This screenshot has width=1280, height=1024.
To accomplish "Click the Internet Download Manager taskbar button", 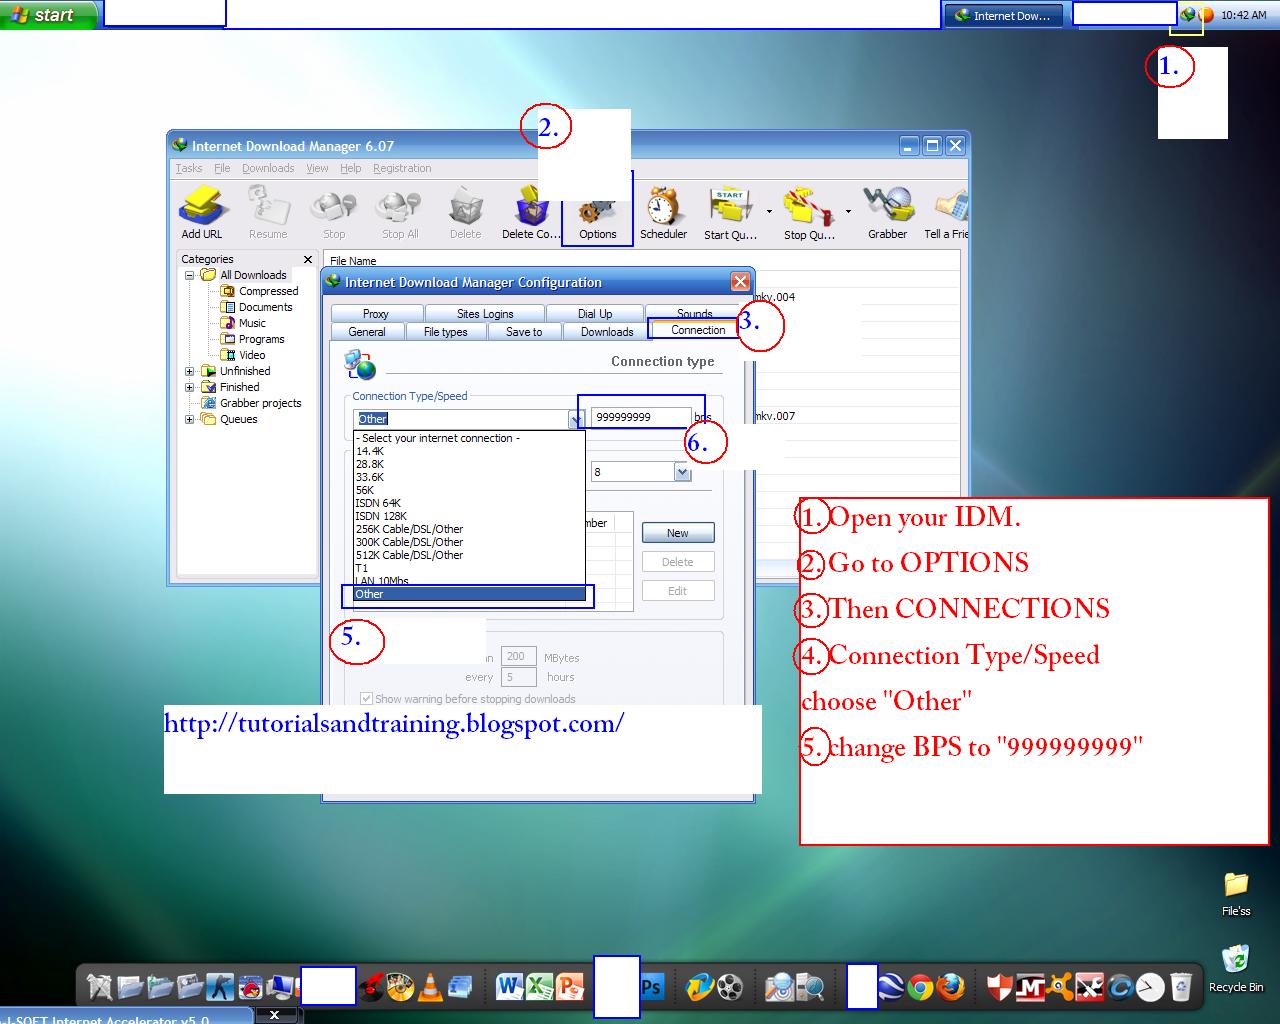I will tap(1003, 15).
